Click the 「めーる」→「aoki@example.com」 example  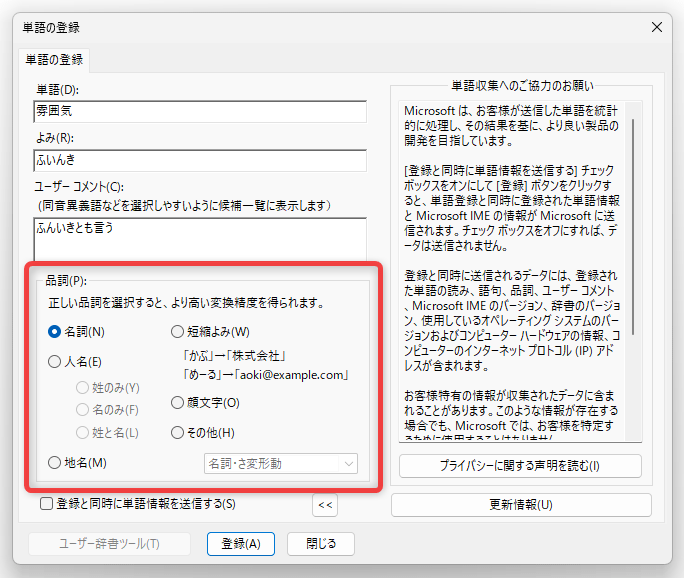(266, 375)
